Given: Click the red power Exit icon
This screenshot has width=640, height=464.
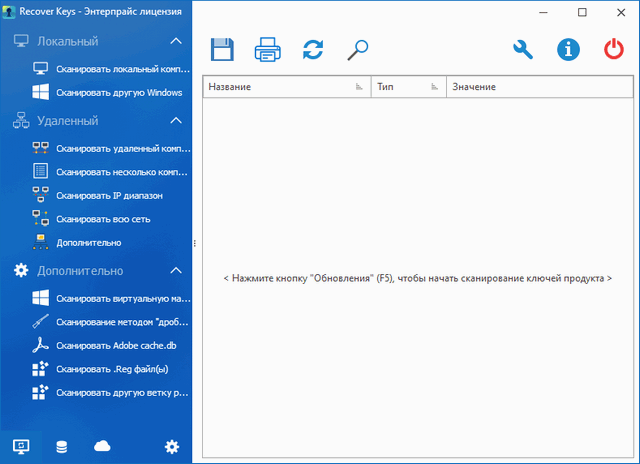Looking at the screenshot, I should point(613,49).
